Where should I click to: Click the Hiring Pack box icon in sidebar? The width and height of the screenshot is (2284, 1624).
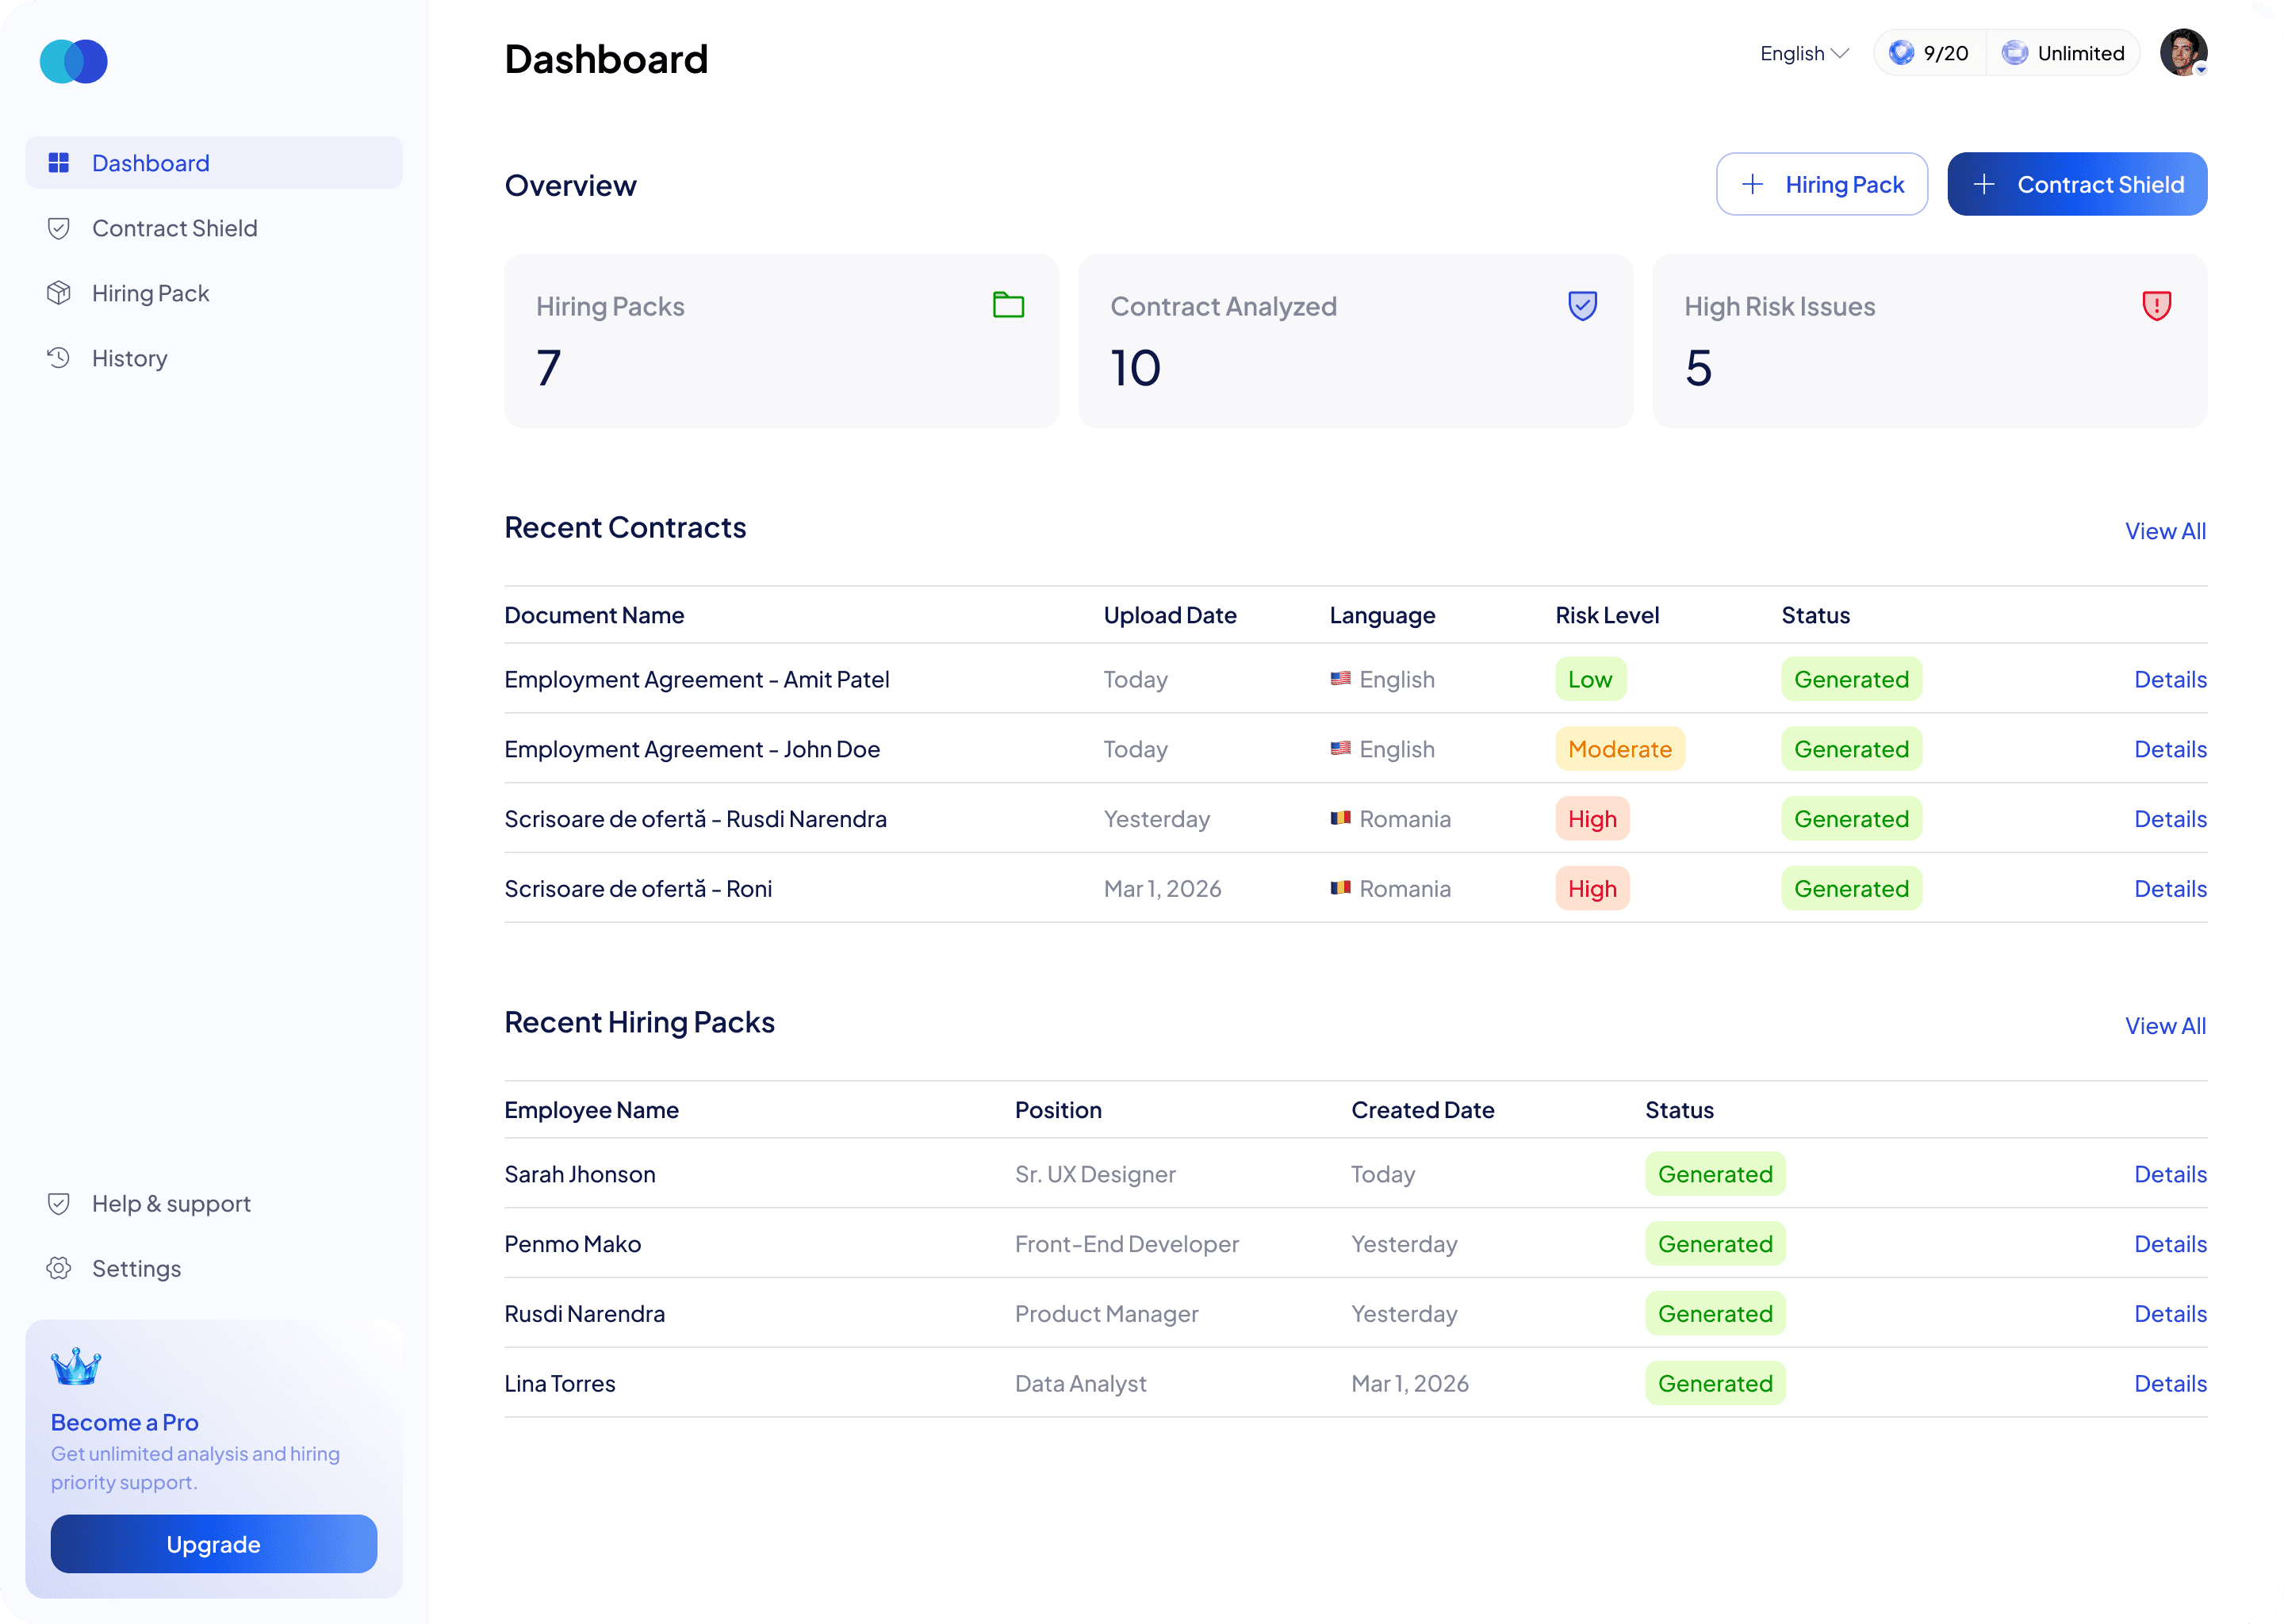[59, 293]
